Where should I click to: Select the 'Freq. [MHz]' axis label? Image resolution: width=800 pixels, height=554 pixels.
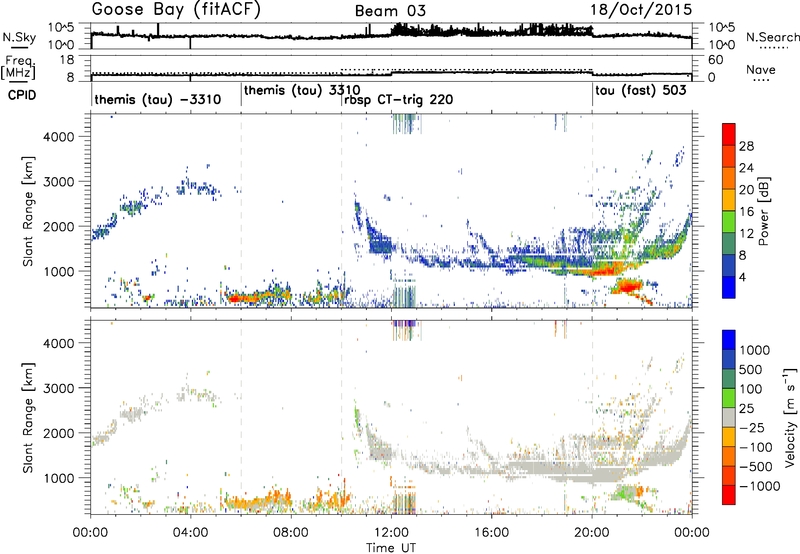click(18, 68)
